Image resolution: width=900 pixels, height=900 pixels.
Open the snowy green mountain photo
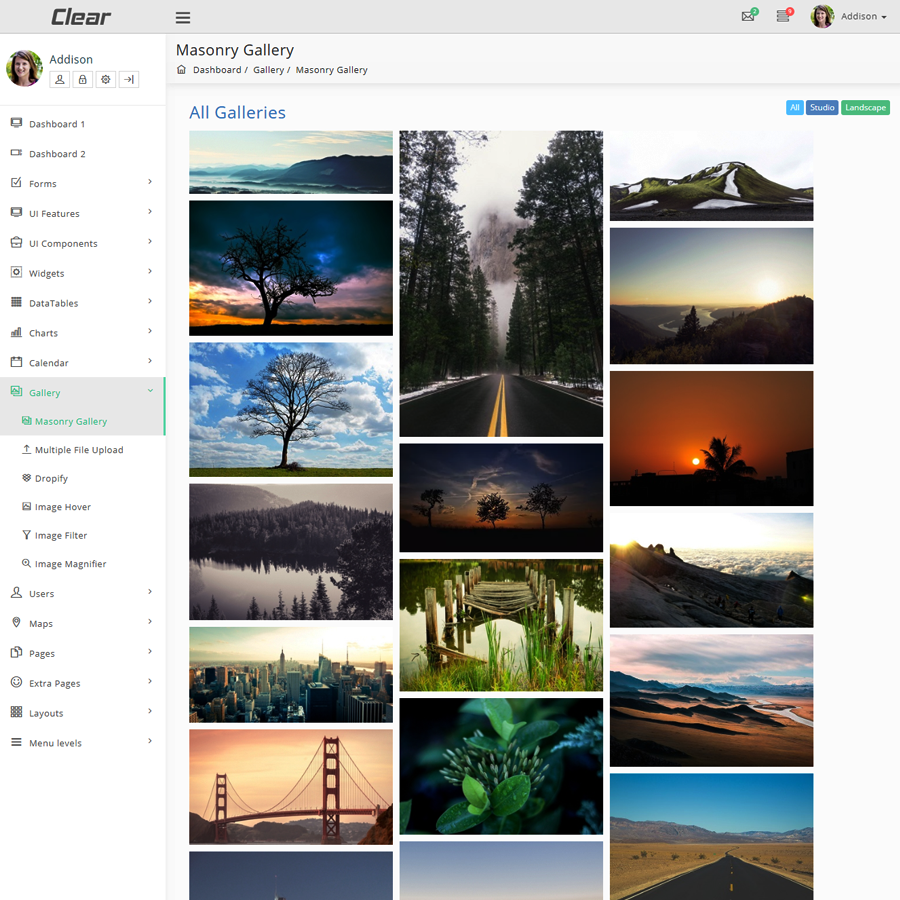(711, 176)
